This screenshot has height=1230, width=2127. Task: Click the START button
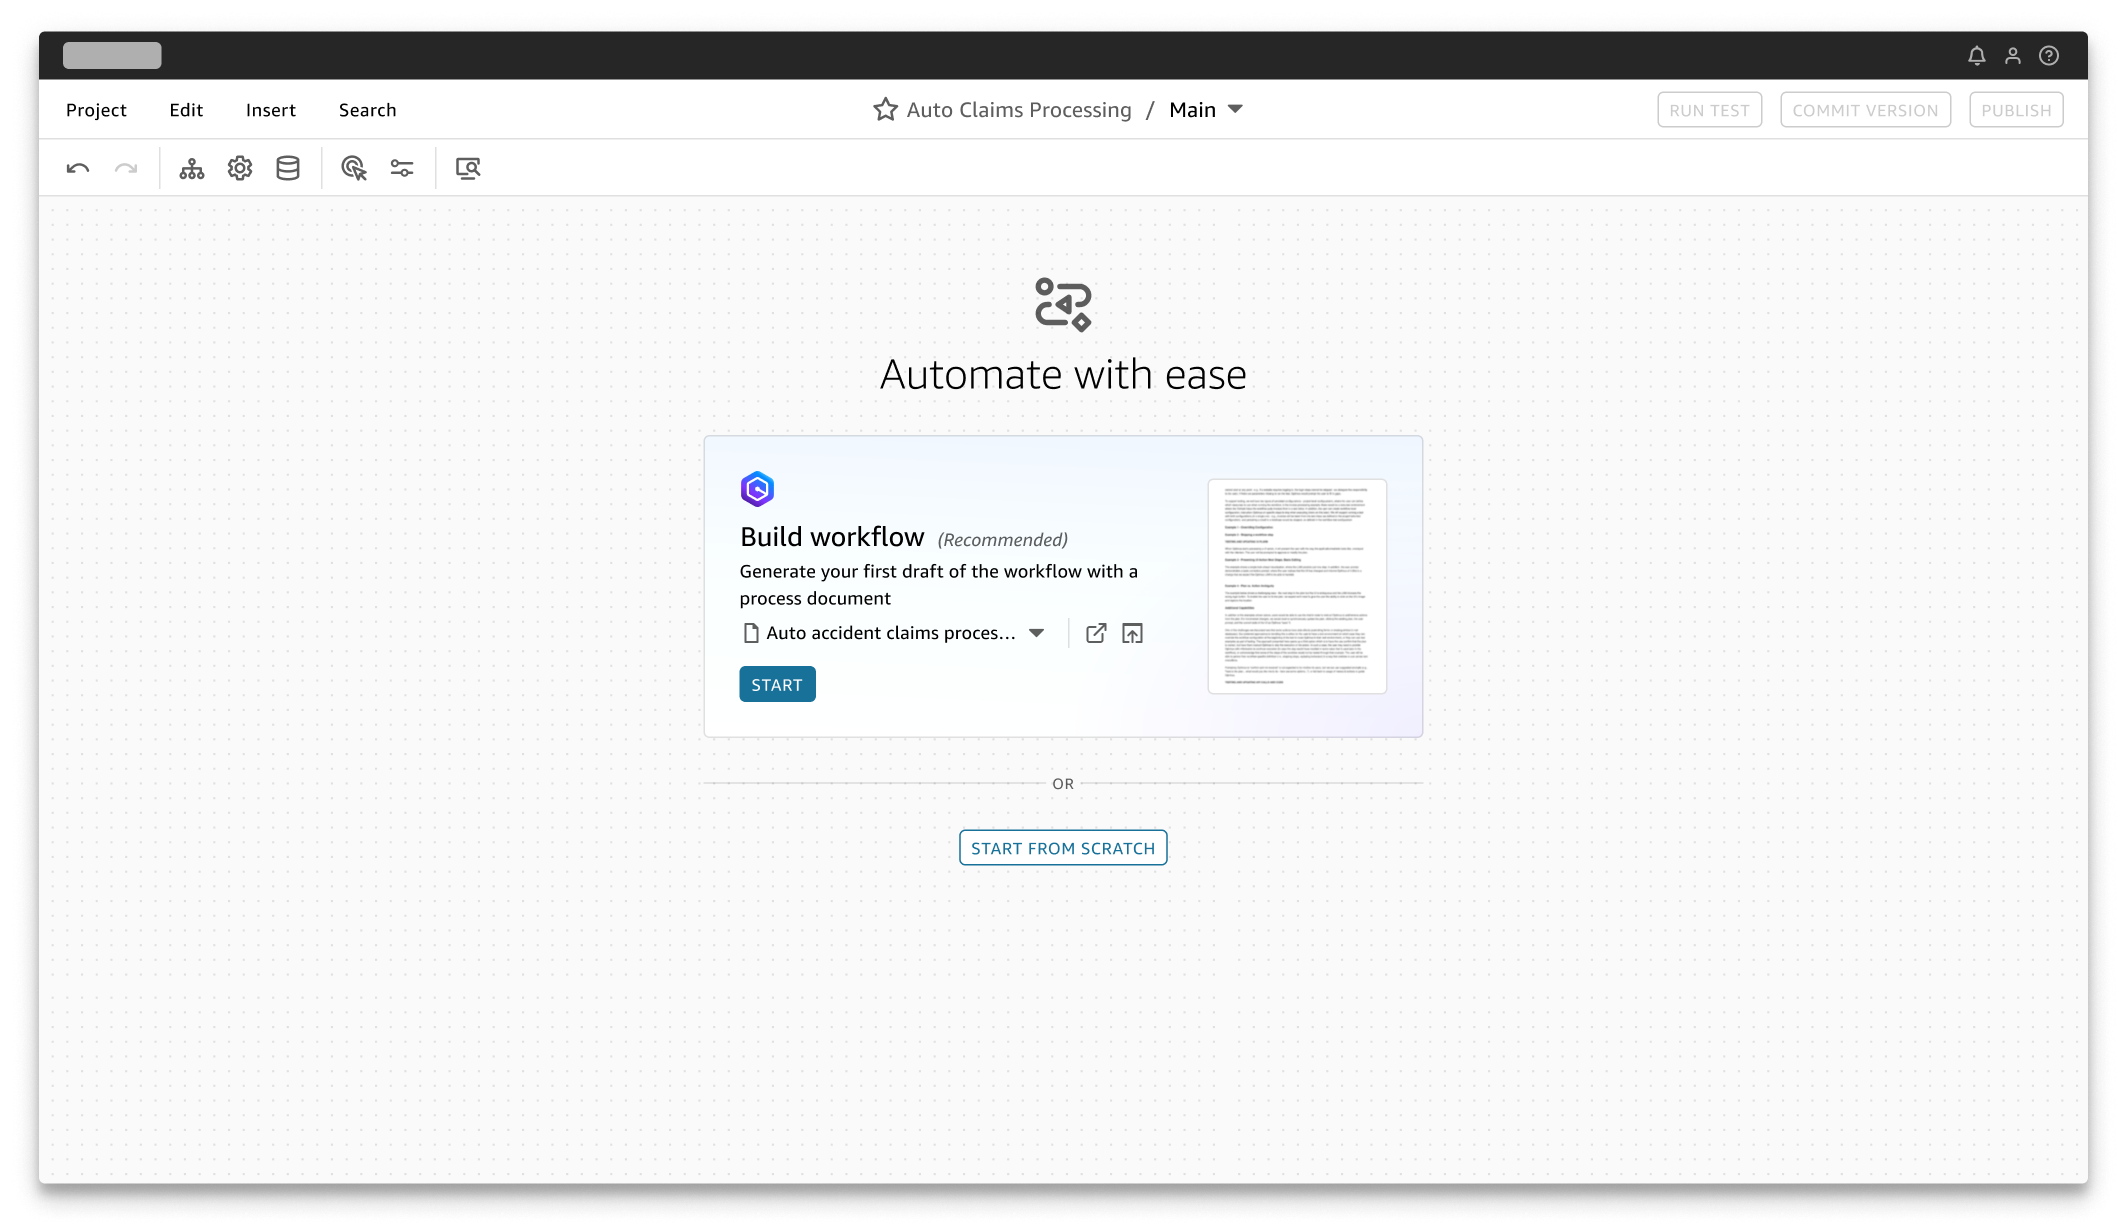click(x=777, y=684)
